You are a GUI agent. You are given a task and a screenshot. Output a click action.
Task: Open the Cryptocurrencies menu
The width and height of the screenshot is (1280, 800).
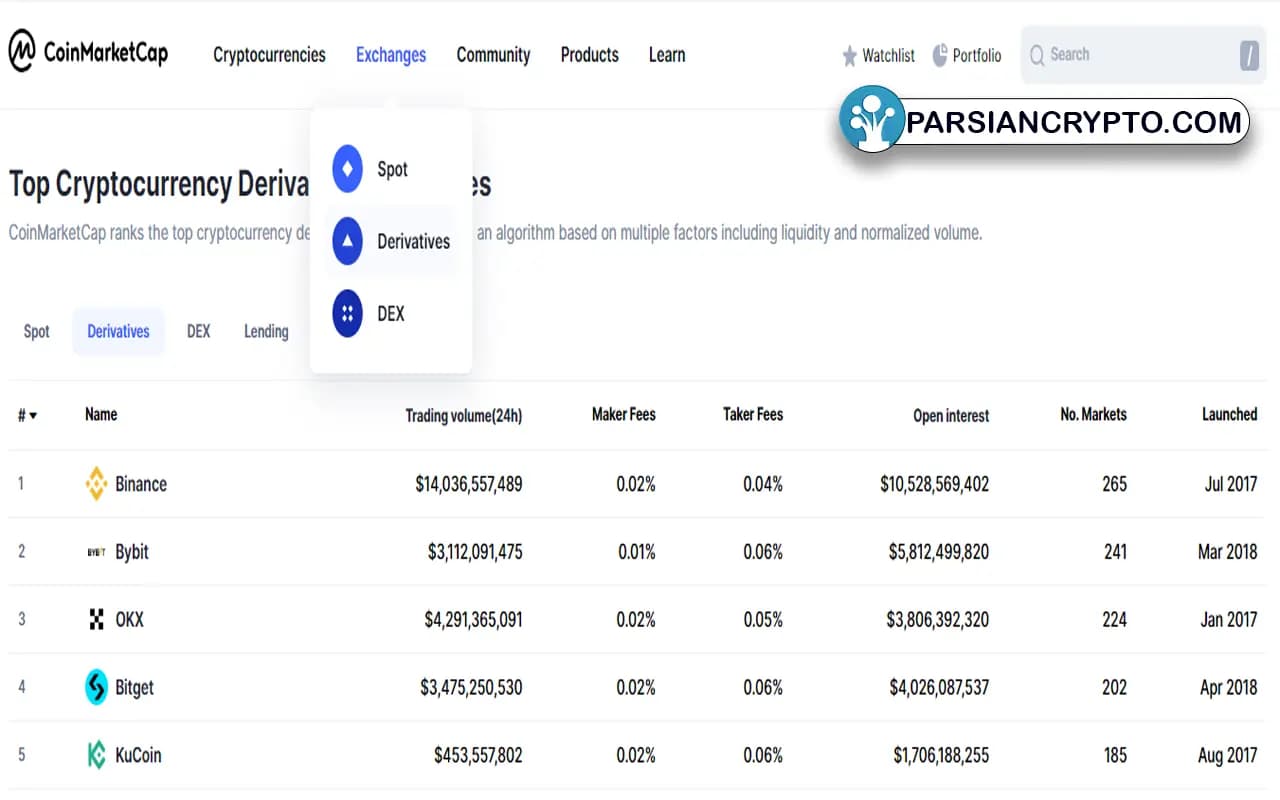point(269,55)
